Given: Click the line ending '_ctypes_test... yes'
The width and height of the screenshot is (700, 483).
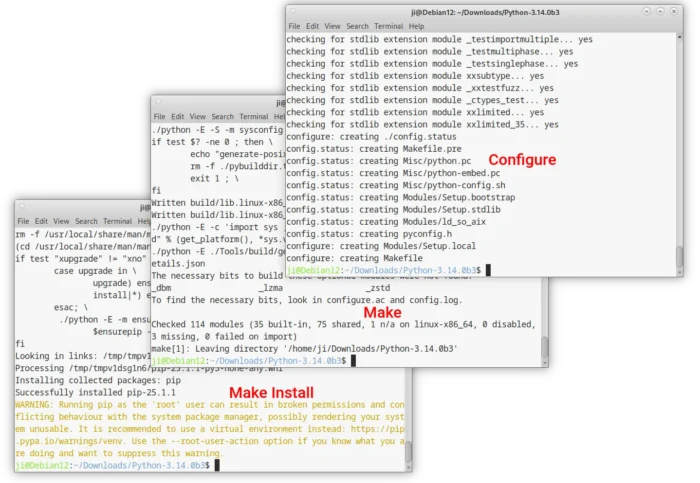Looking at the screenshot, I should click(x=422, y=100).
